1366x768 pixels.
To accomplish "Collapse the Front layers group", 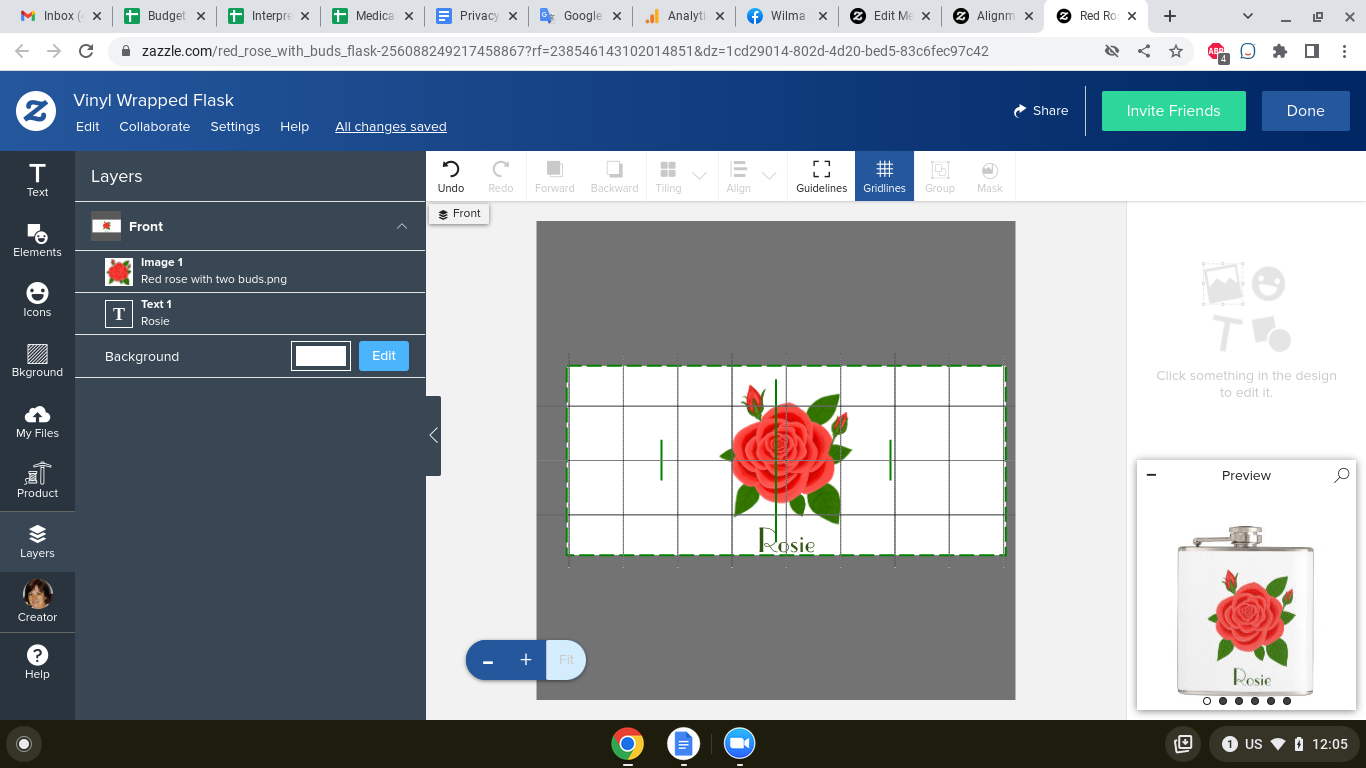I will (x=402, y=227).
